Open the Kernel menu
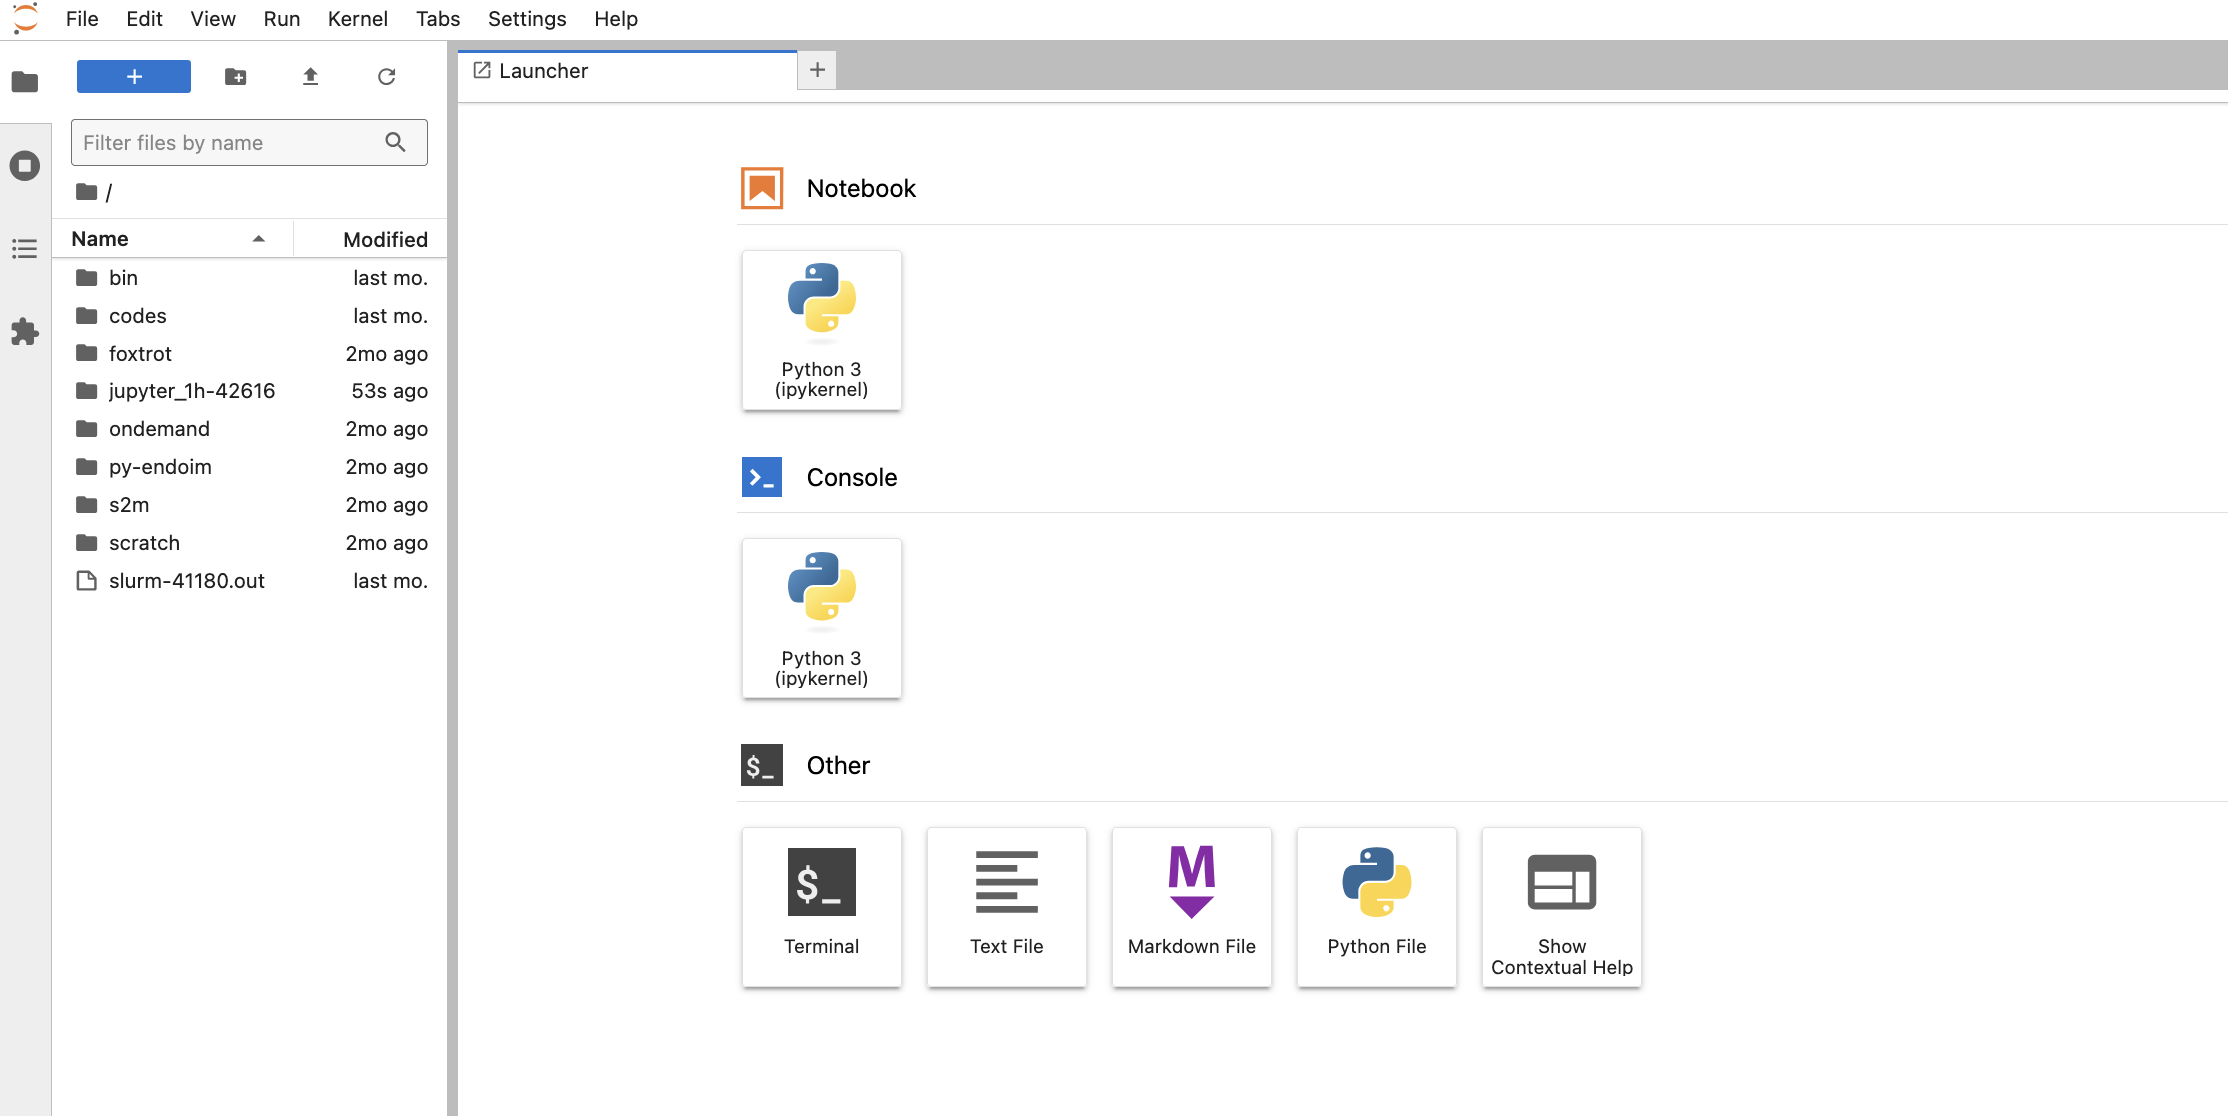The image size is (2228, 1116). 357,19
